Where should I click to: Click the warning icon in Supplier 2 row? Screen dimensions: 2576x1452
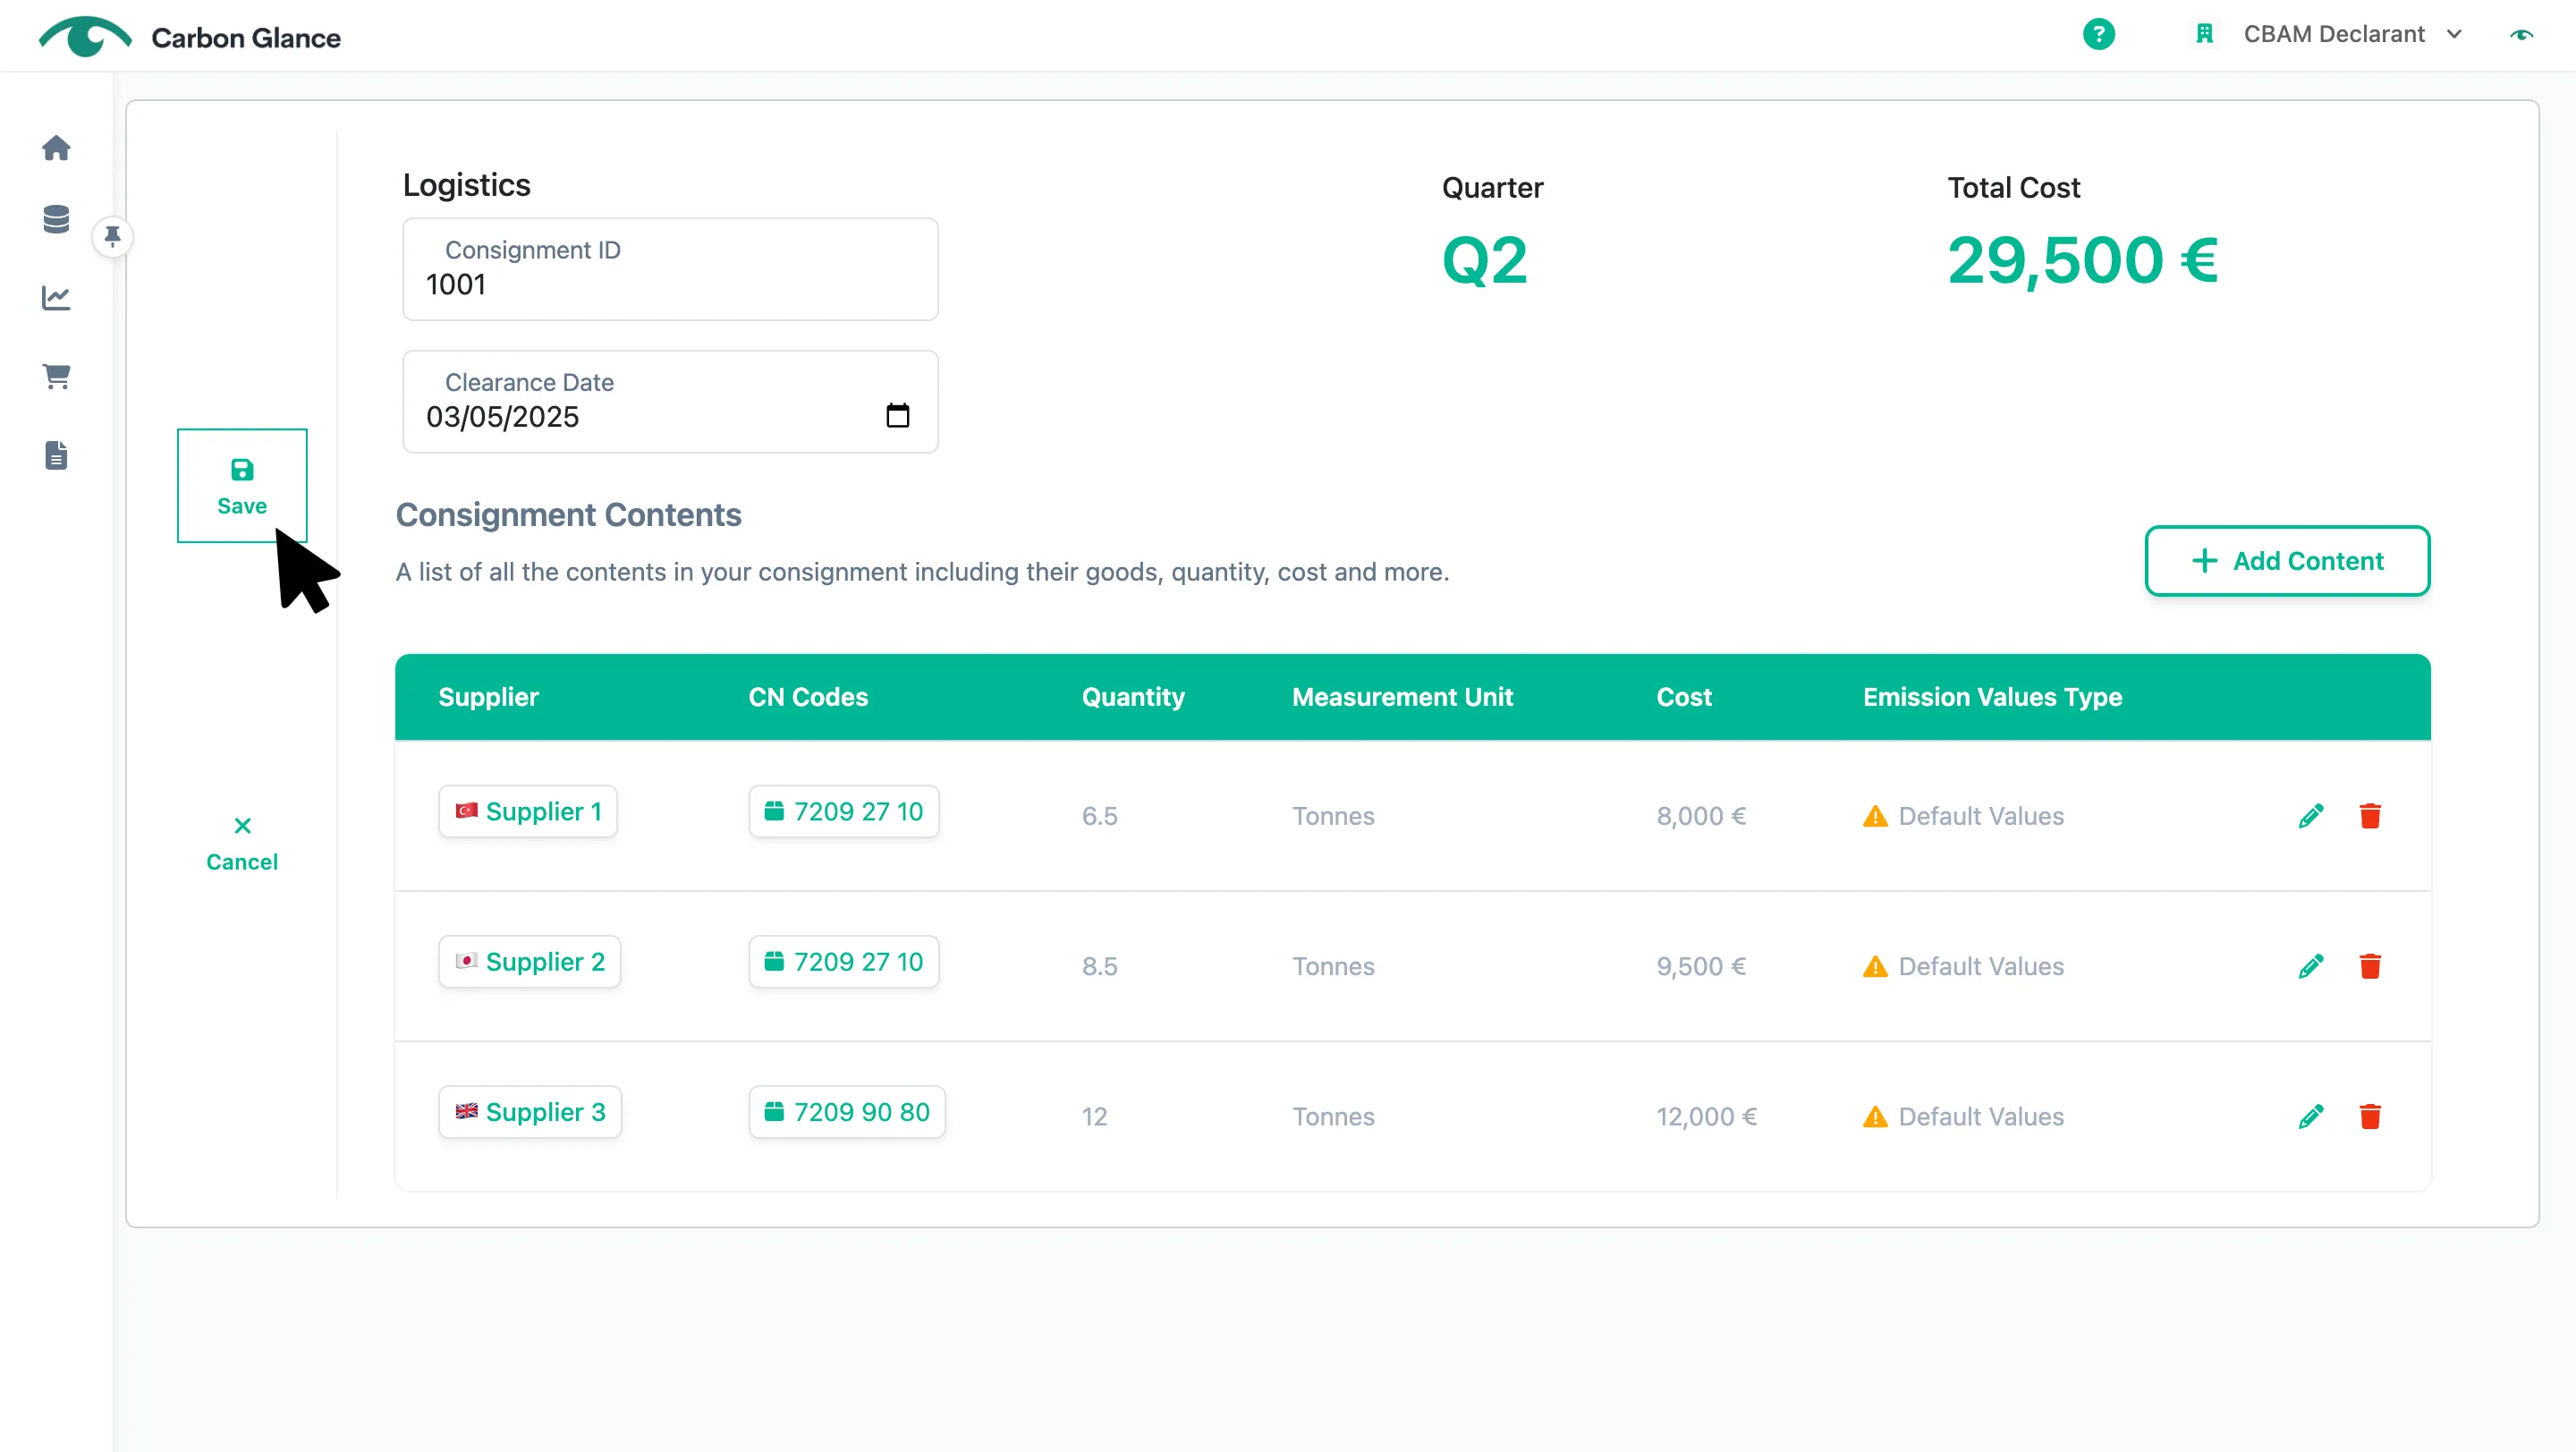(1874, 966)
